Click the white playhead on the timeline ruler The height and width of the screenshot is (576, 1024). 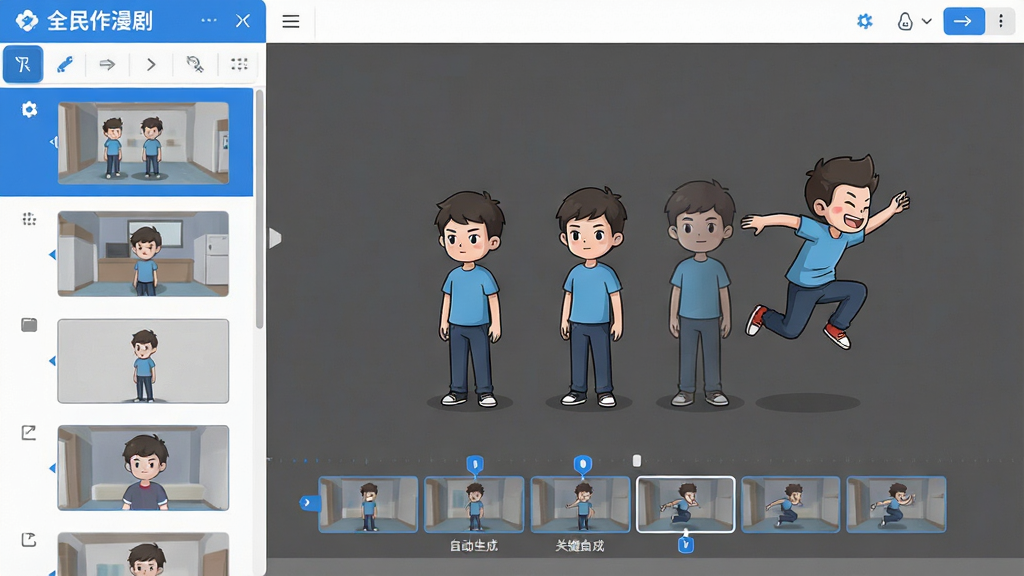tap(637, 461)
